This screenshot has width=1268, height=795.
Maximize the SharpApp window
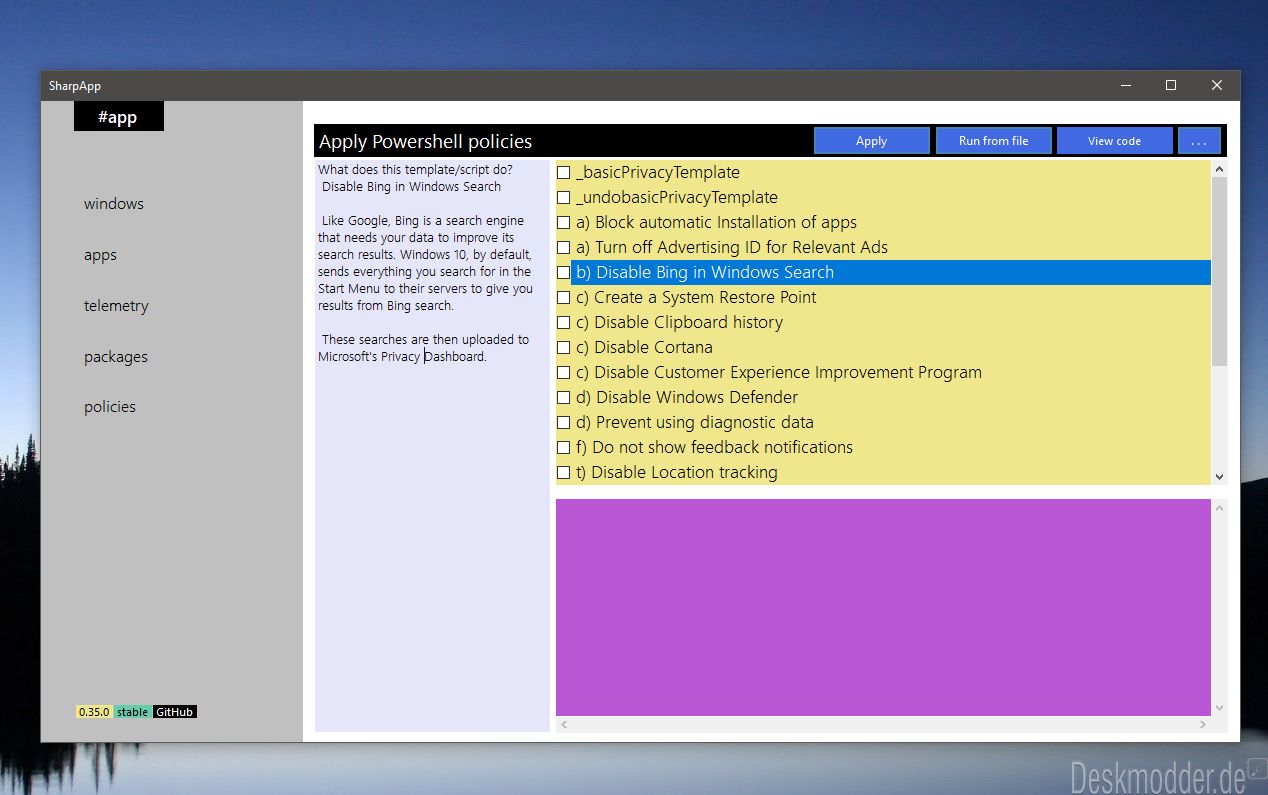coord(1171,86)
